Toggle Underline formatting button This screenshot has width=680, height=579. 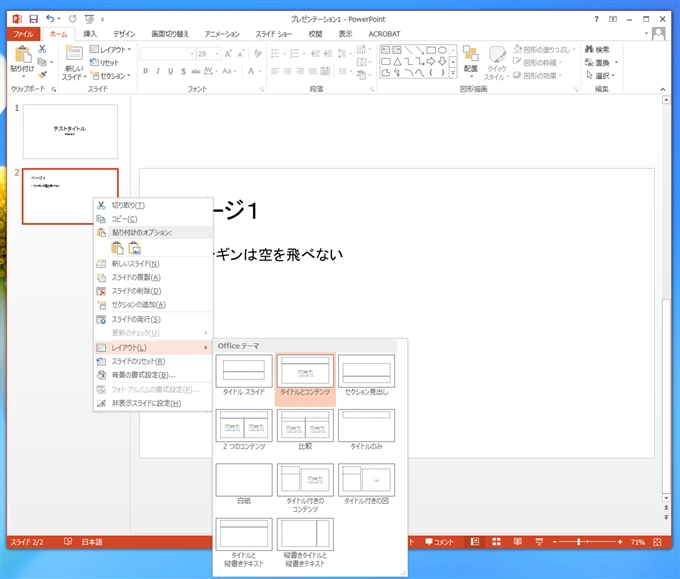coord(170,71)
